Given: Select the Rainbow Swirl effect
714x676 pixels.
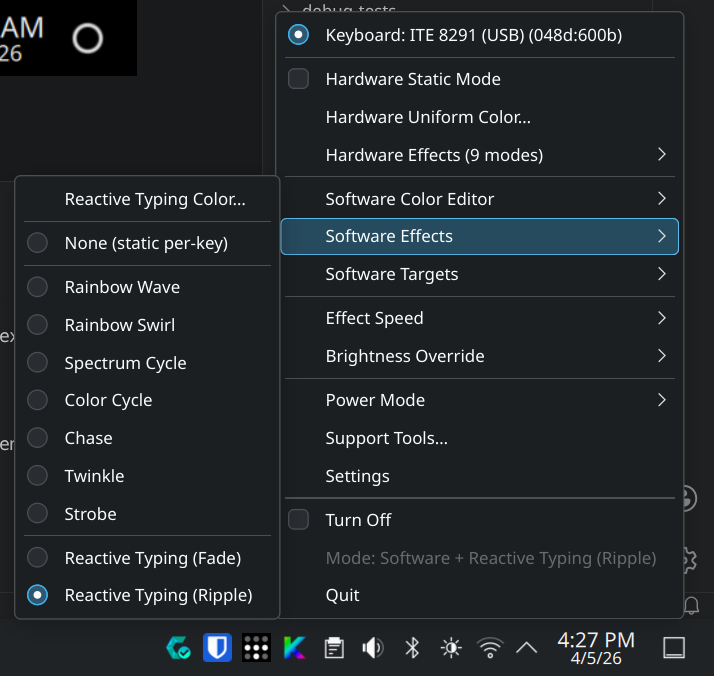Looking at the screenshot, I should (x=147, y=325).
